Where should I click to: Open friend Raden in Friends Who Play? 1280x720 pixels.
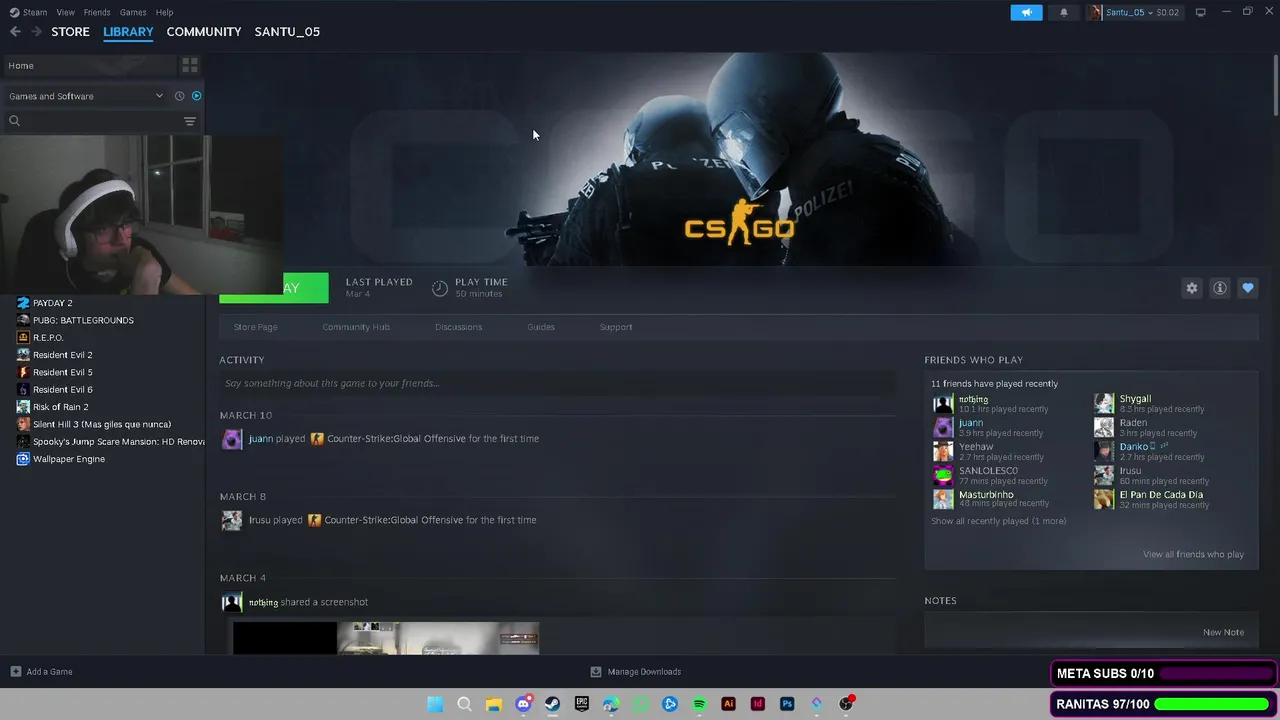coord(1133,423)
